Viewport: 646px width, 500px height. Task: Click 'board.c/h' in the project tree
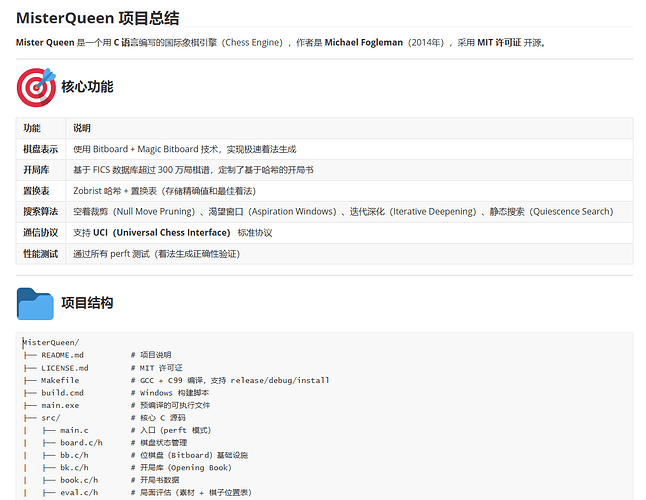point(81,443)
